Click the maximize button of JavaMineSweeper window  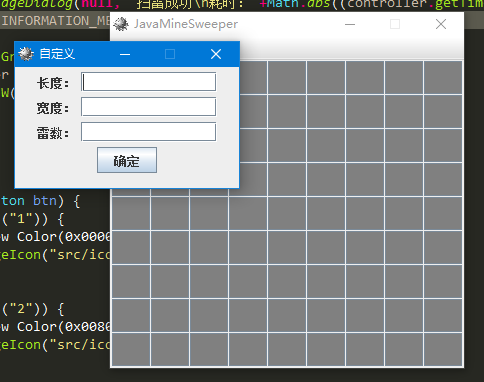pos(395,24)
